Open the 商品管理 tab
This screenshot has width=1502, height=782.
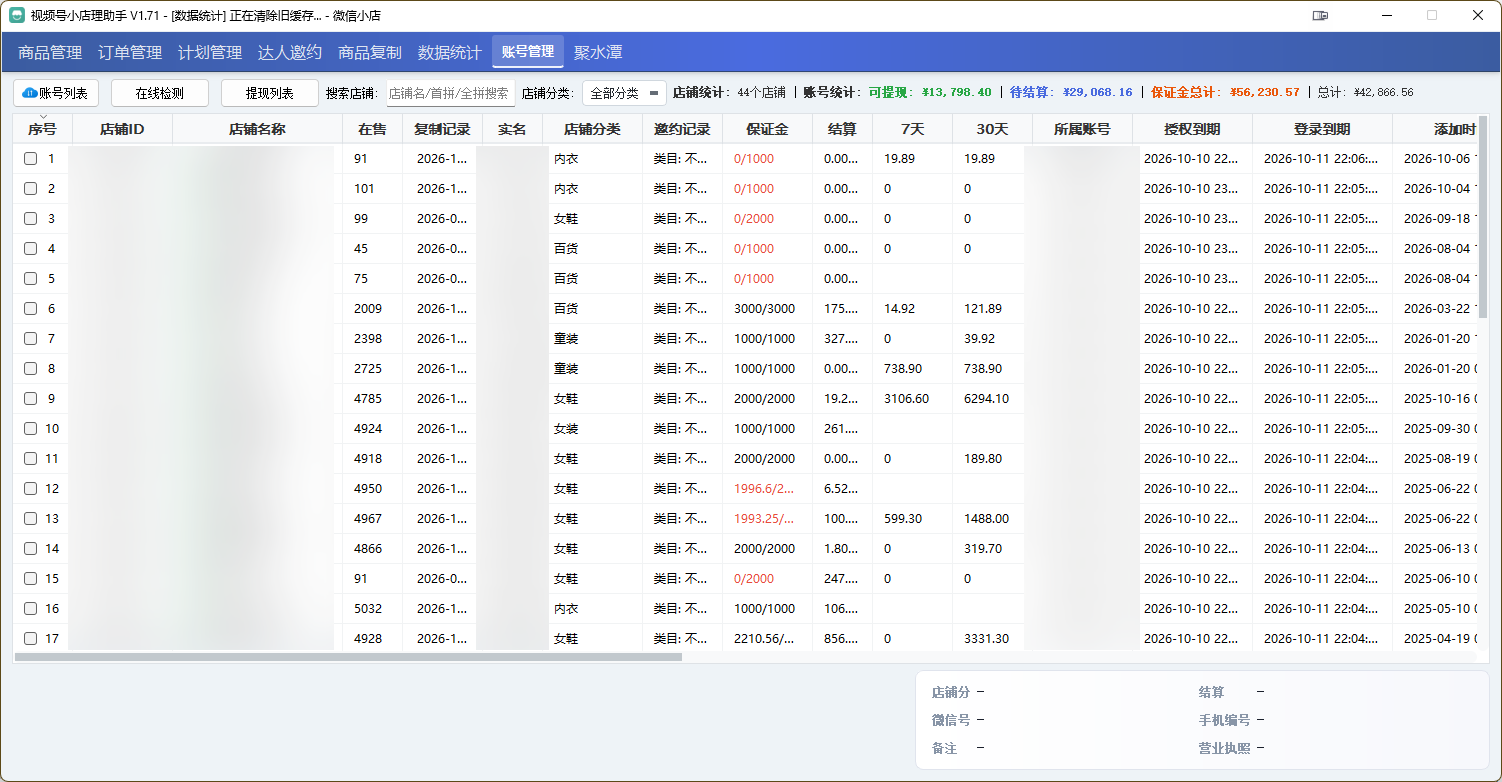pyautogui.click(x=50, y=52)
